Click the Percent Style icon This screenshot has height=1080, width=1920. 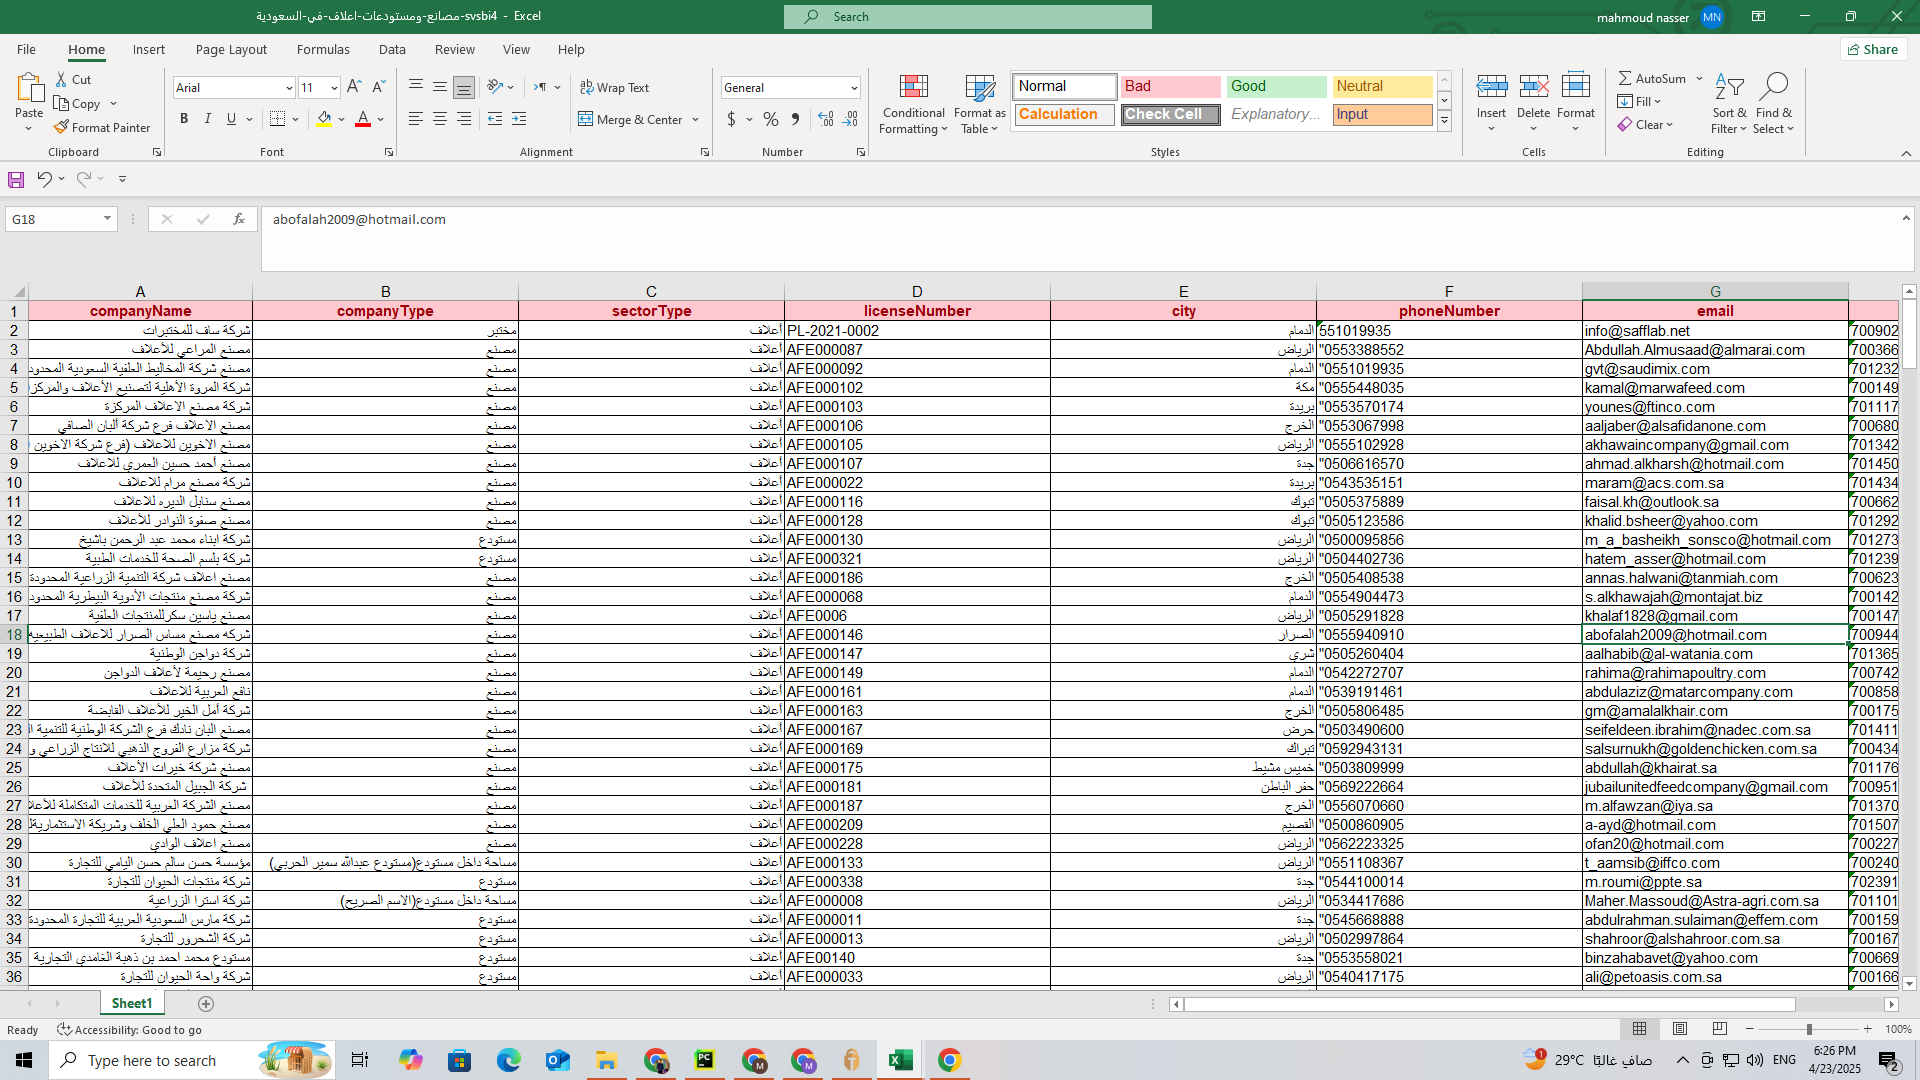(770, 119)
